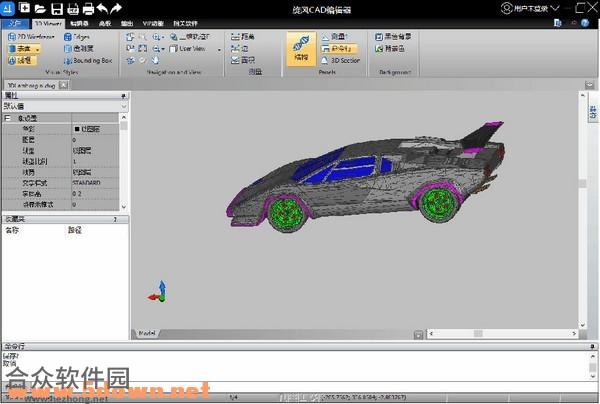
Task: Redo the last undone action
Action: (x=116, y=8)
